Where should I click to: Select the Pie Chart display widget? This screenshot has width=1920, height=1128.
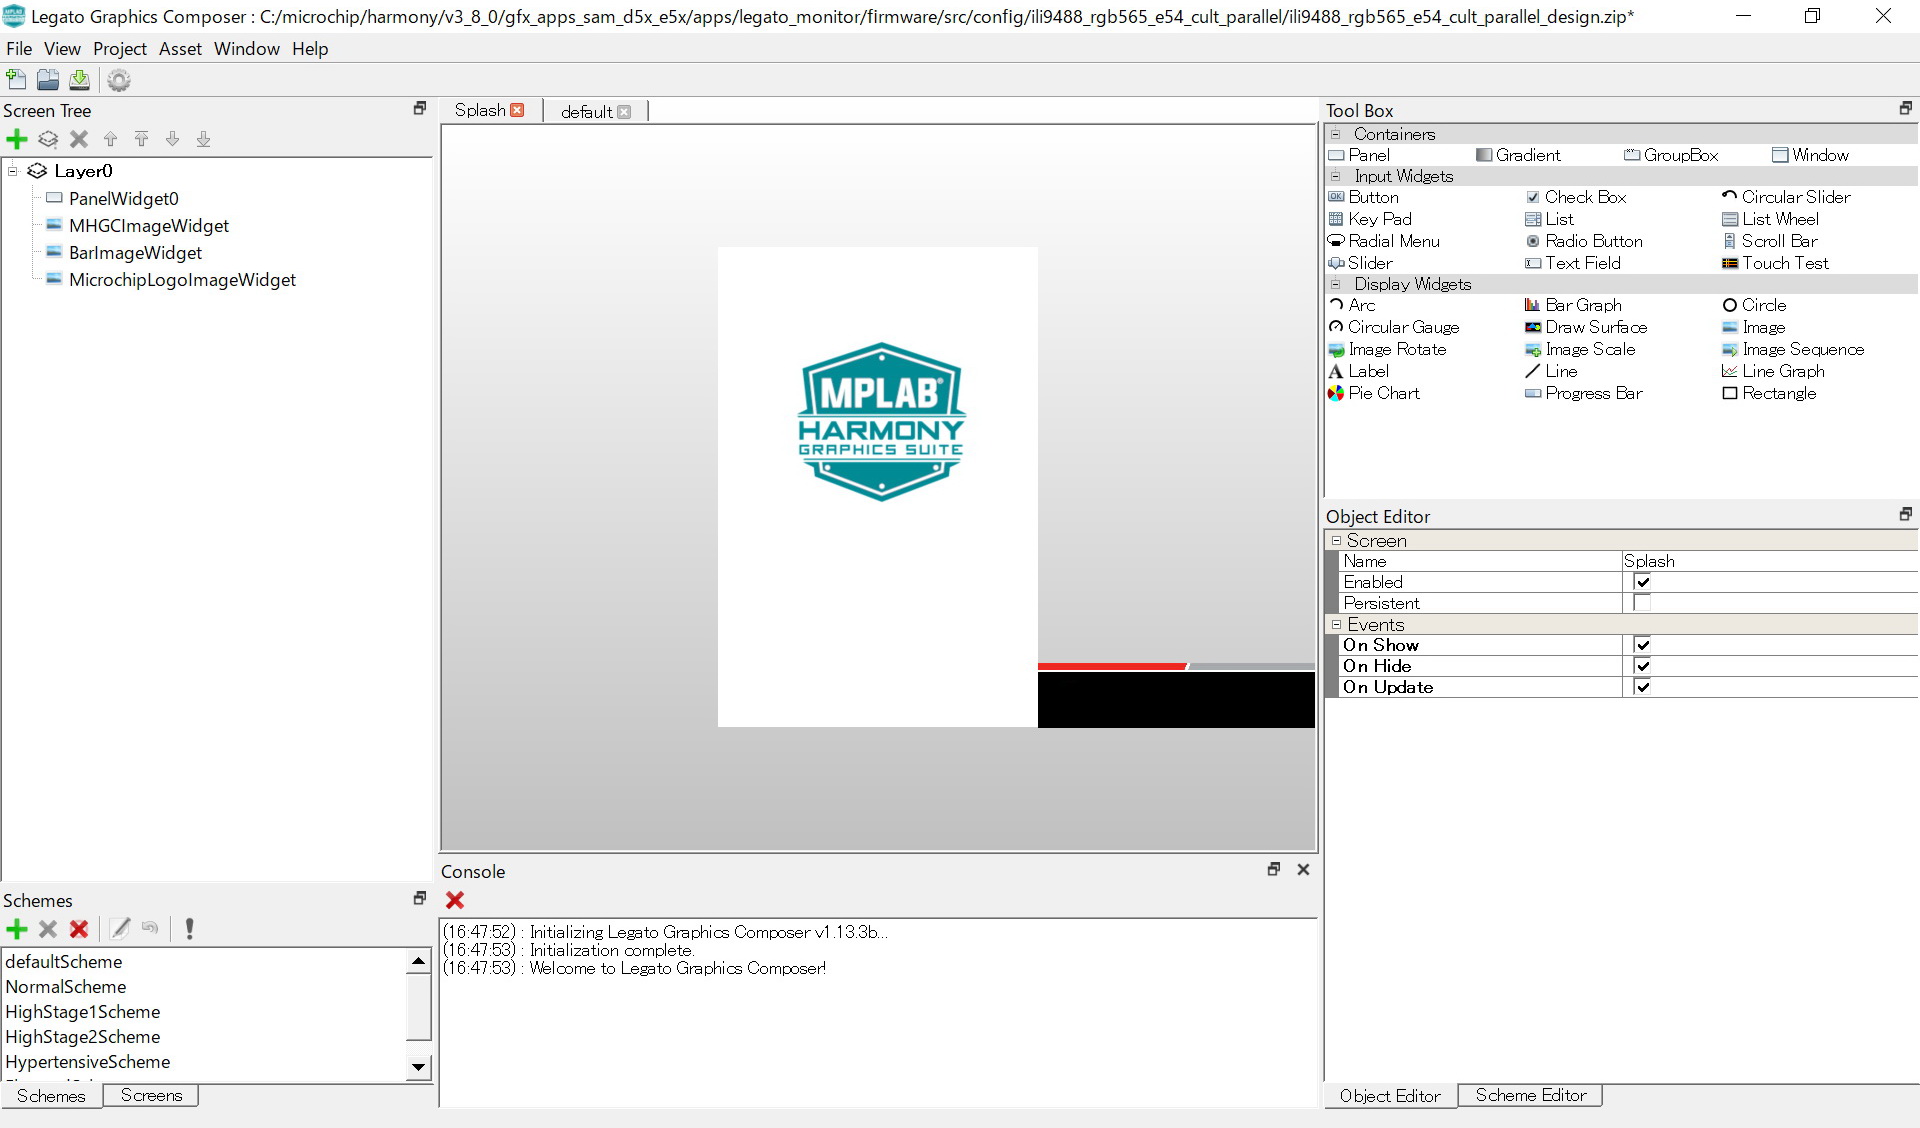pos(1374,393)
